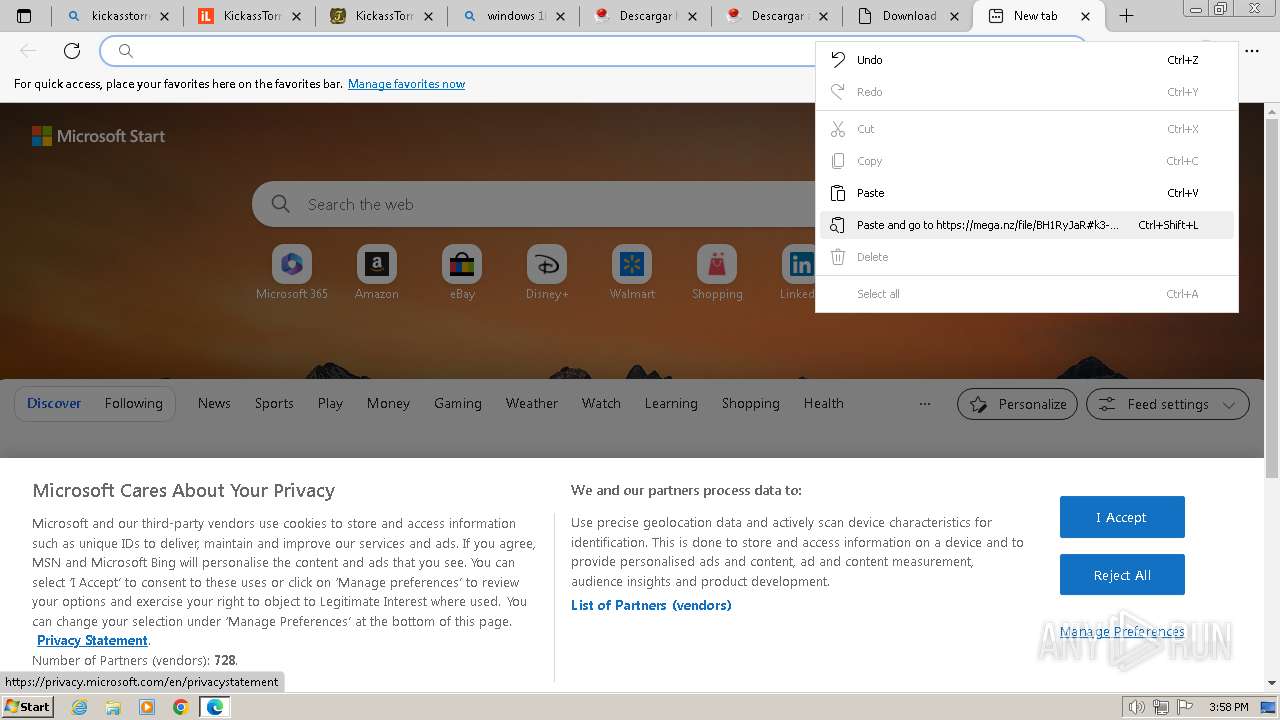The image size is (1280, 720).
Task: Open the Shopping shortcut tile
Action: (717, 273)
